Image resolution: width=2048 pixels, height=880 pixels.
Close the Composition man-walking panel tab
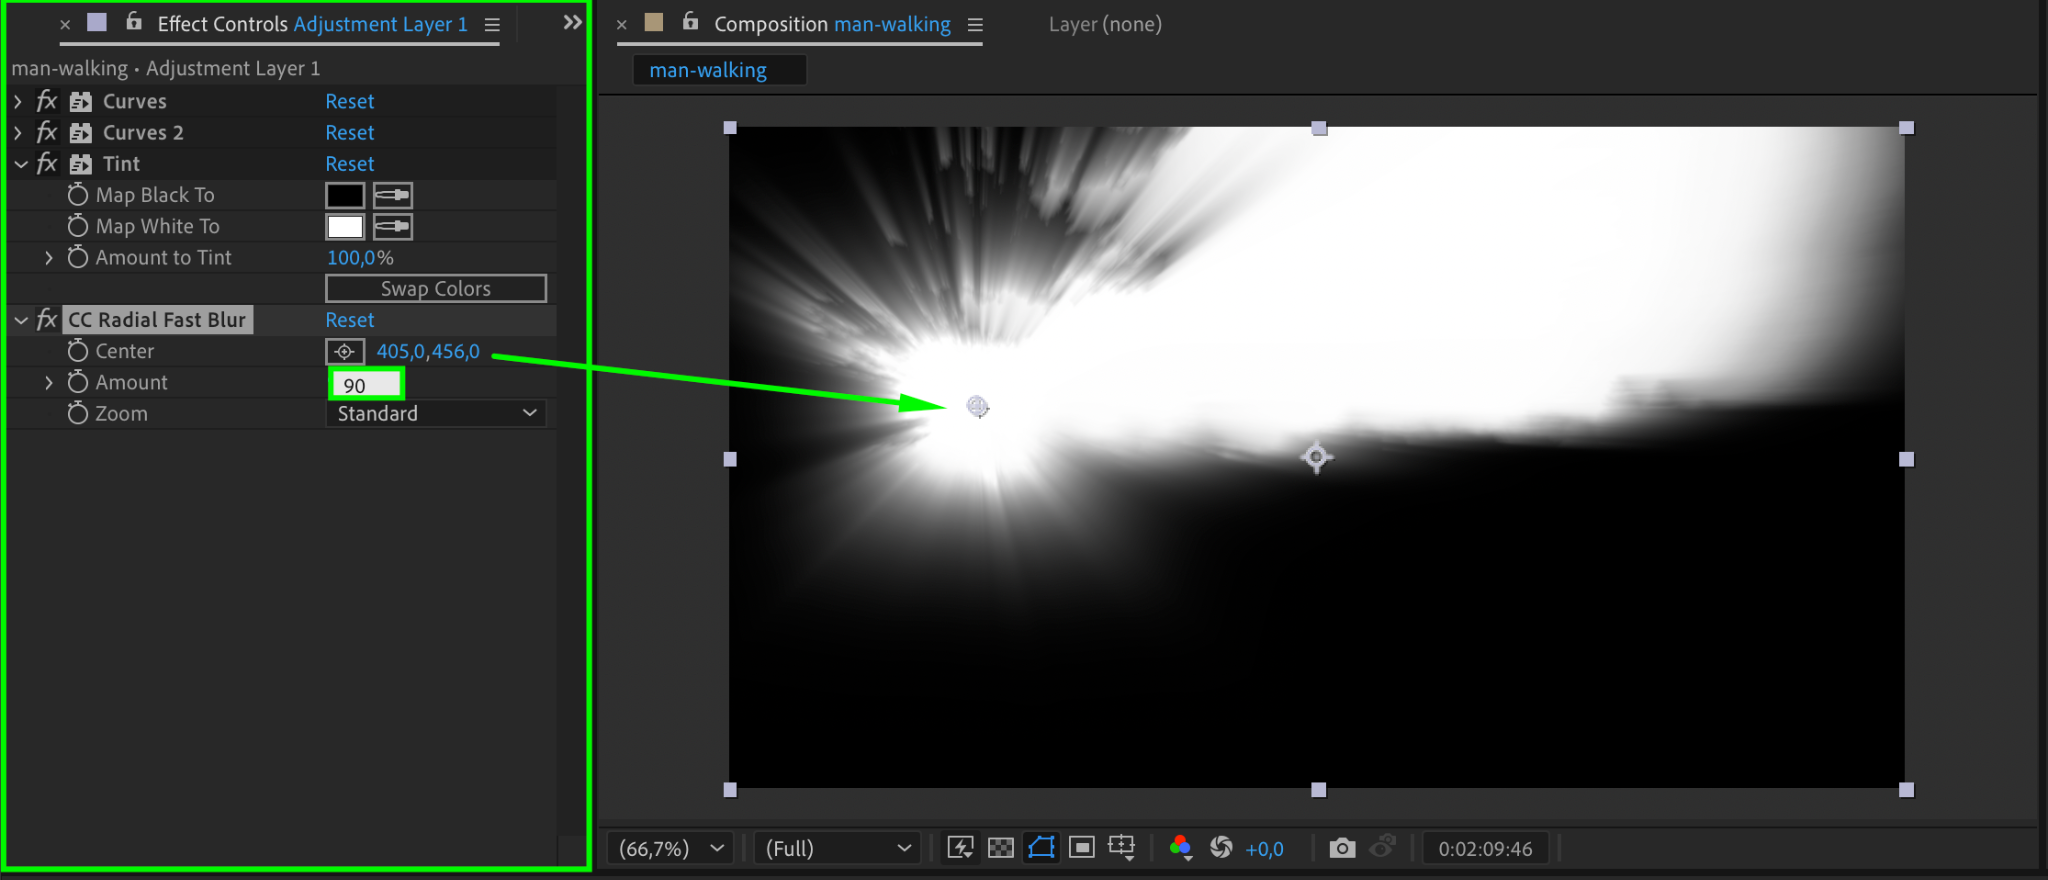[x=622, y=25]
